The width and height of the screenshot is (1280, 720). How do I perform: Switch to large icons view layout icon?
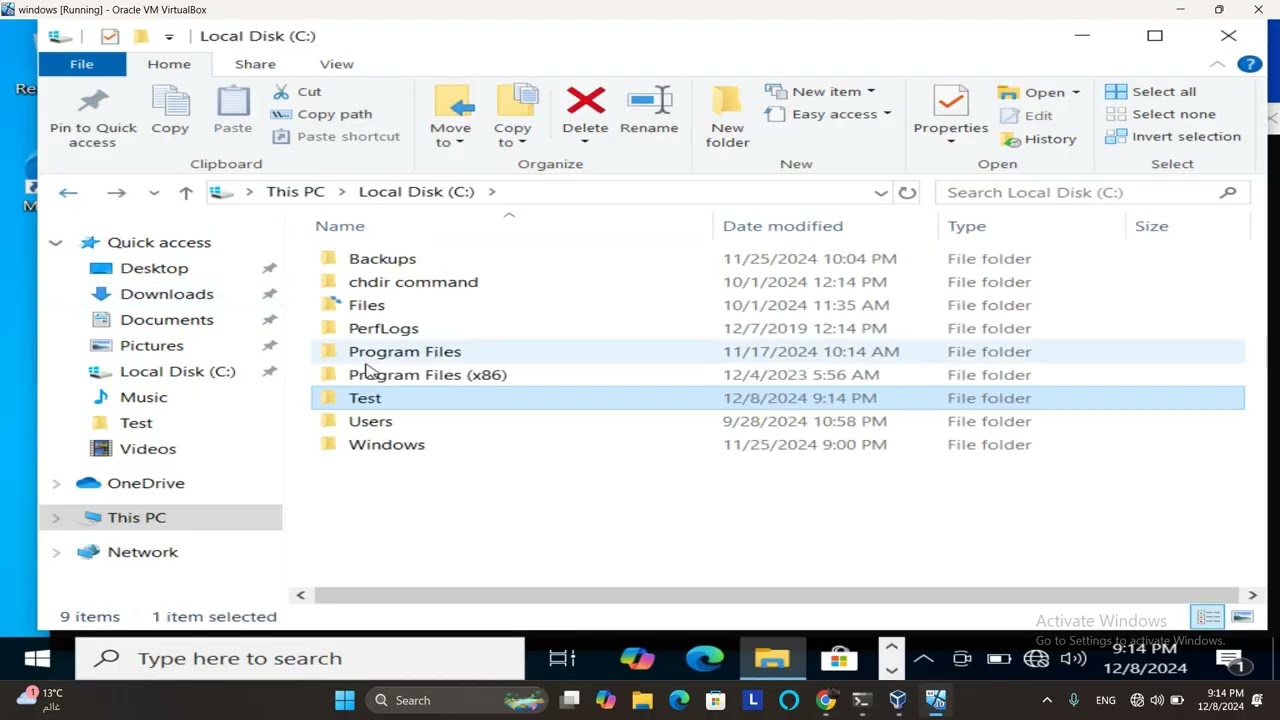1242,616
